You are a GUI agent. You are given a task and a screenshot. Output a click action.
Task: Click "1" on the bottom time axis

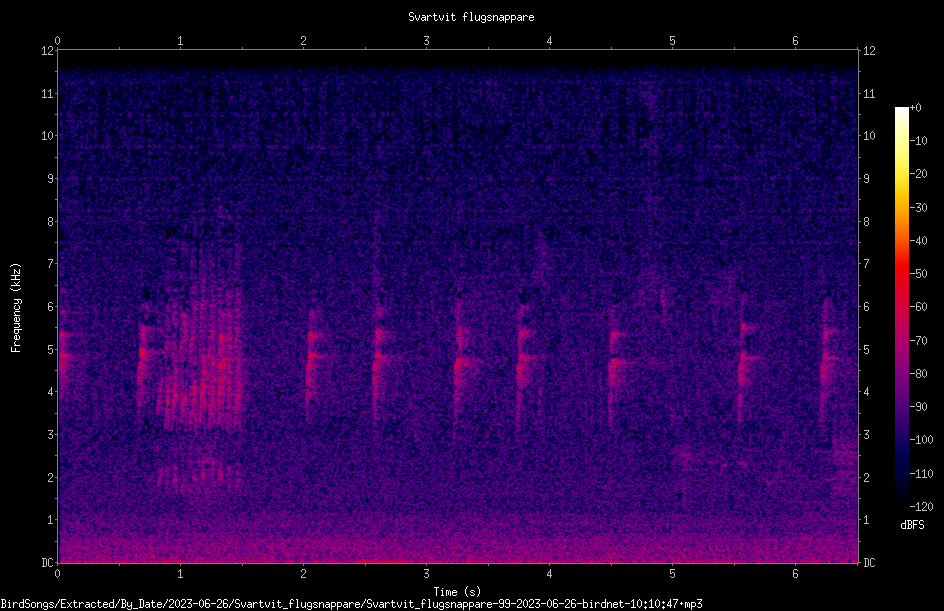180,574
